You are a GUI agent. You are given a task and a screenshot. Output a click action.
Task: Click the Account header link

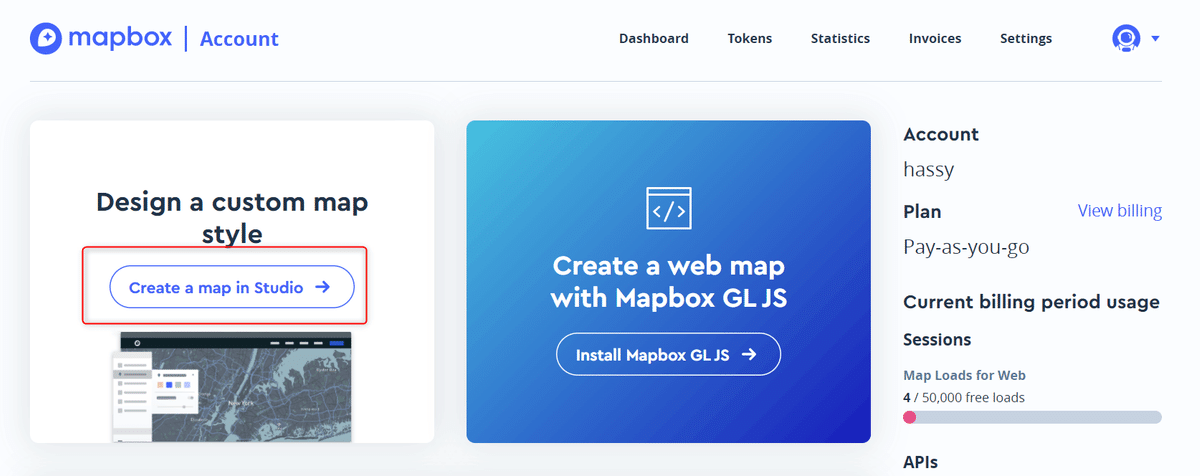click(239, 39)
